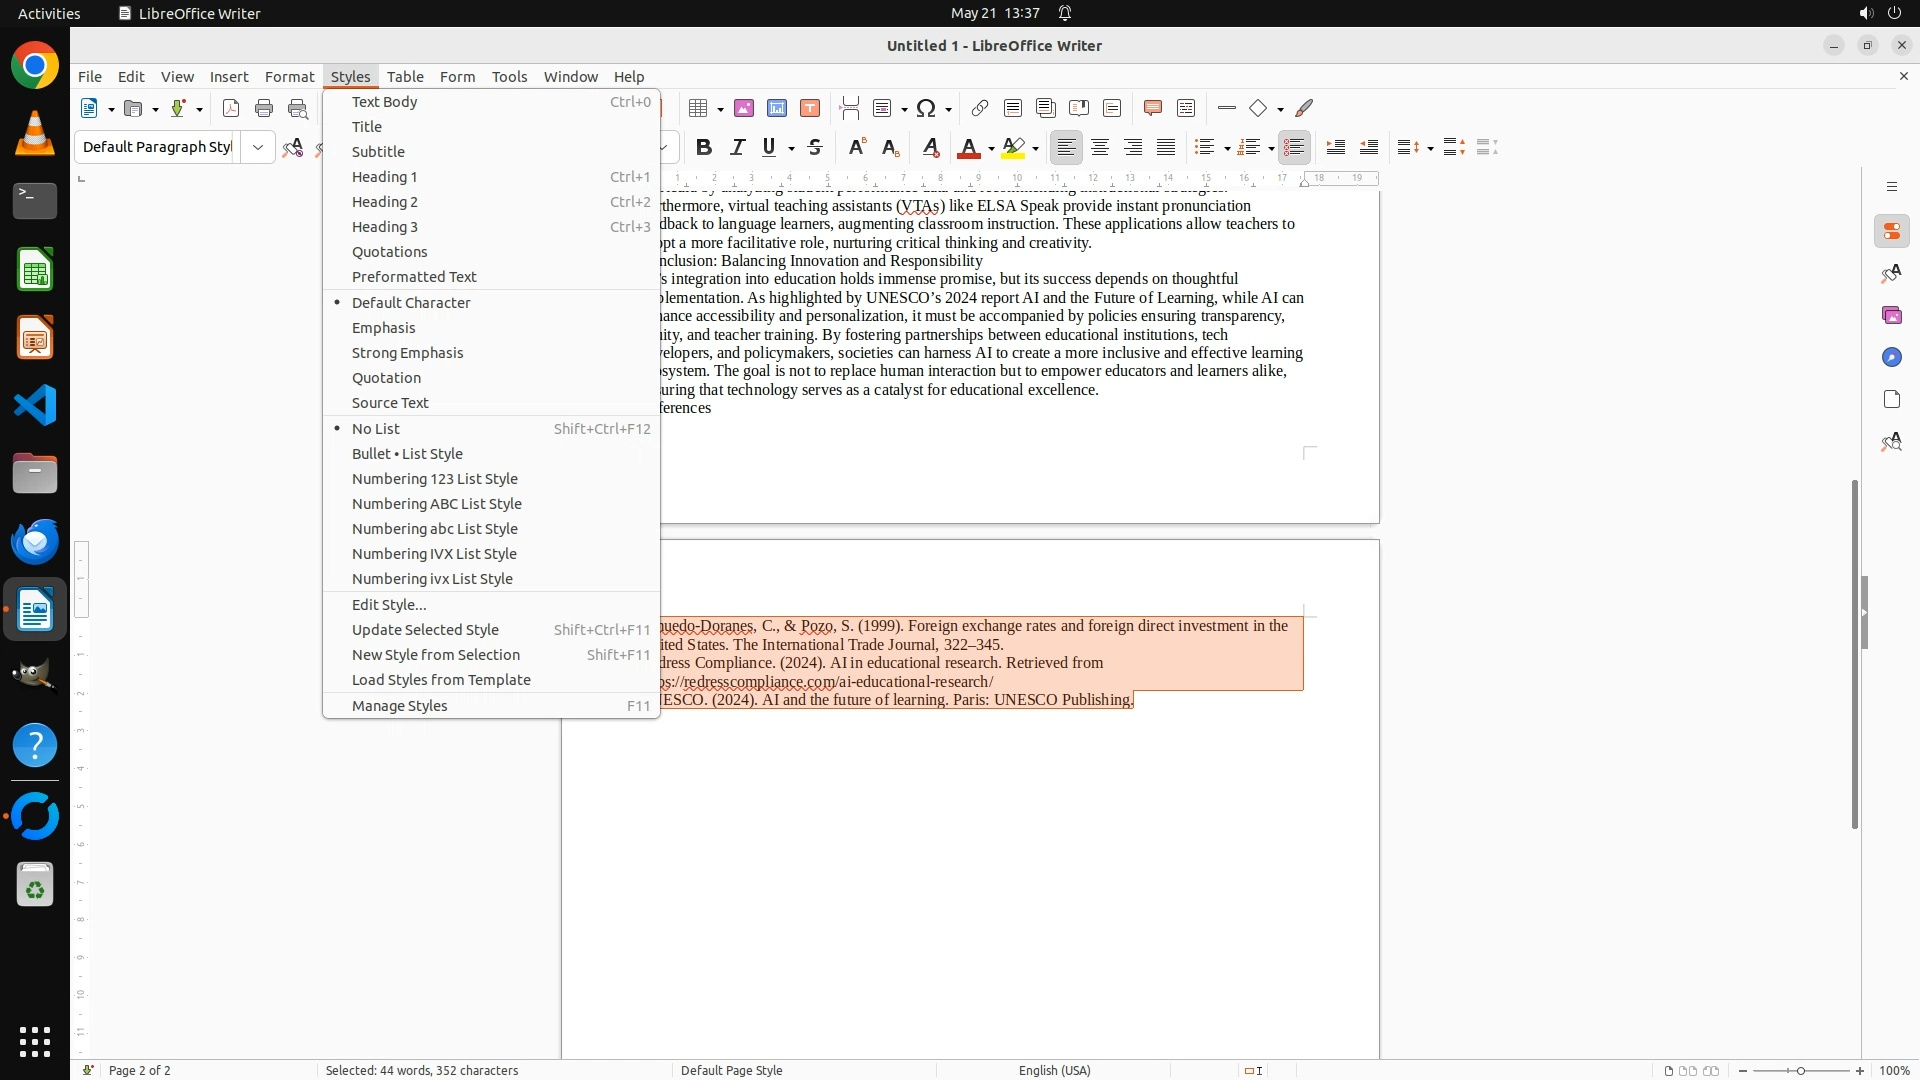
Task: Open the font color dropdown arrow
Action: tap(991, 149)
